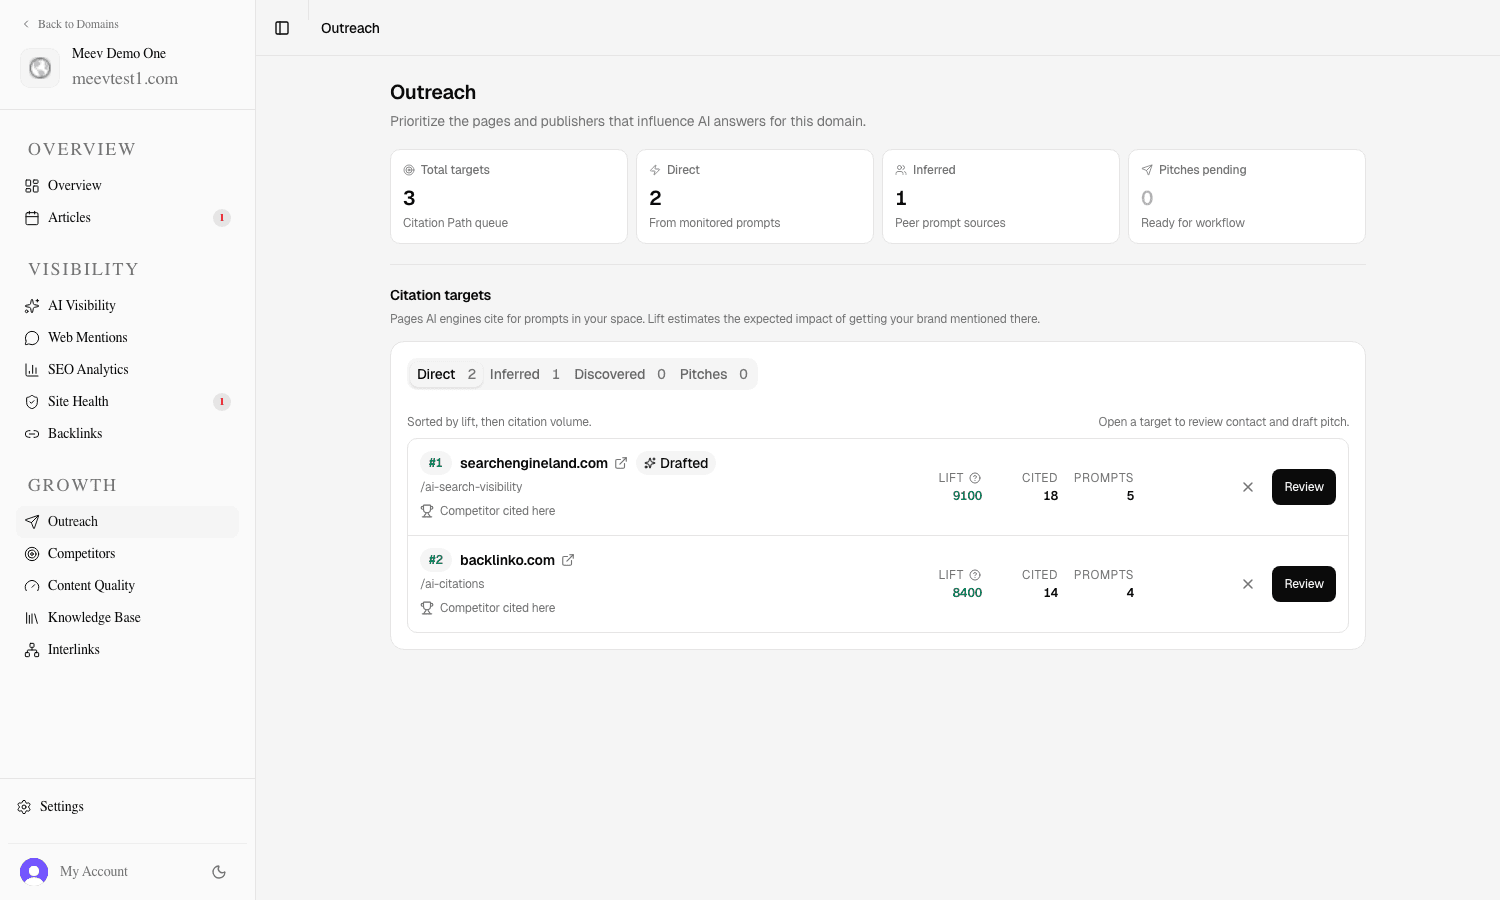Click the #1 rank badge
The height and width of the screenshot is (900, 1500).
[436, 463]
